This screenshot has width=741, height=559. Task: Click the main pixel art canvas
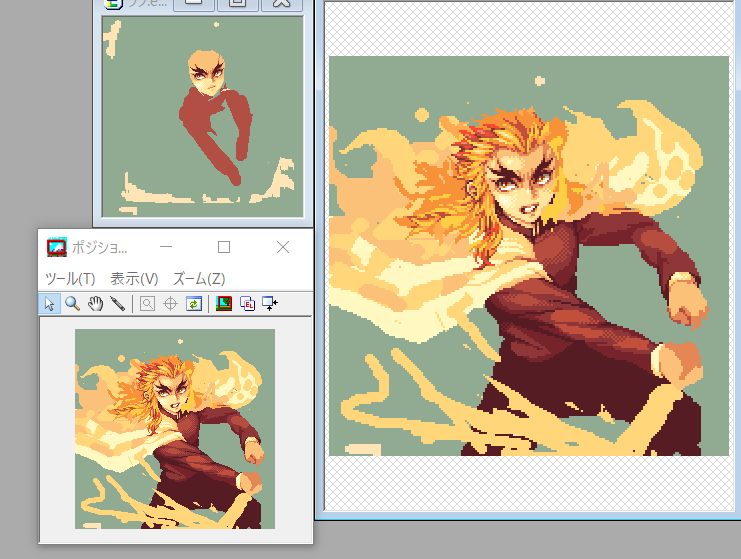click(529, 256)
